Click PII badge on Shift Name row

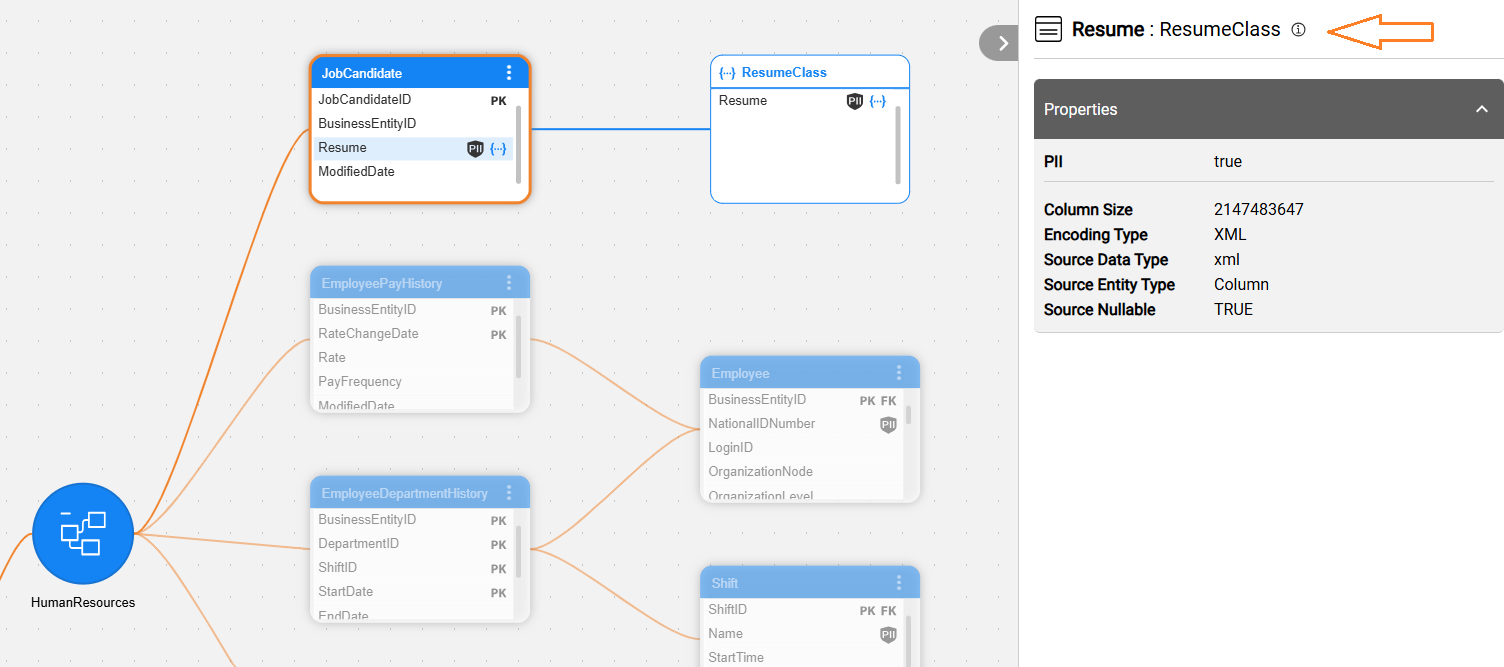coord(888,635)
